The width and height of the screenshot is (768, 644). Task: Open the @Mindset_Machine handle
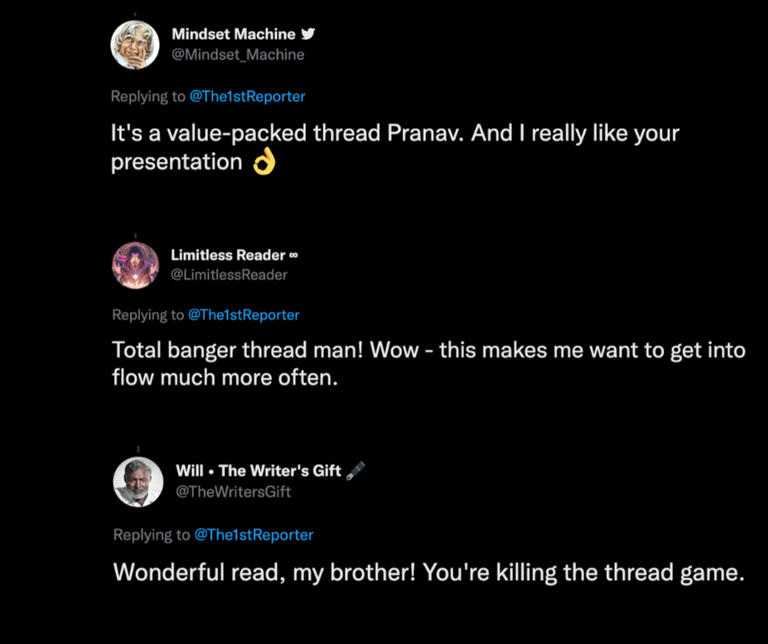pyautogui.click(x=238, y=54)
